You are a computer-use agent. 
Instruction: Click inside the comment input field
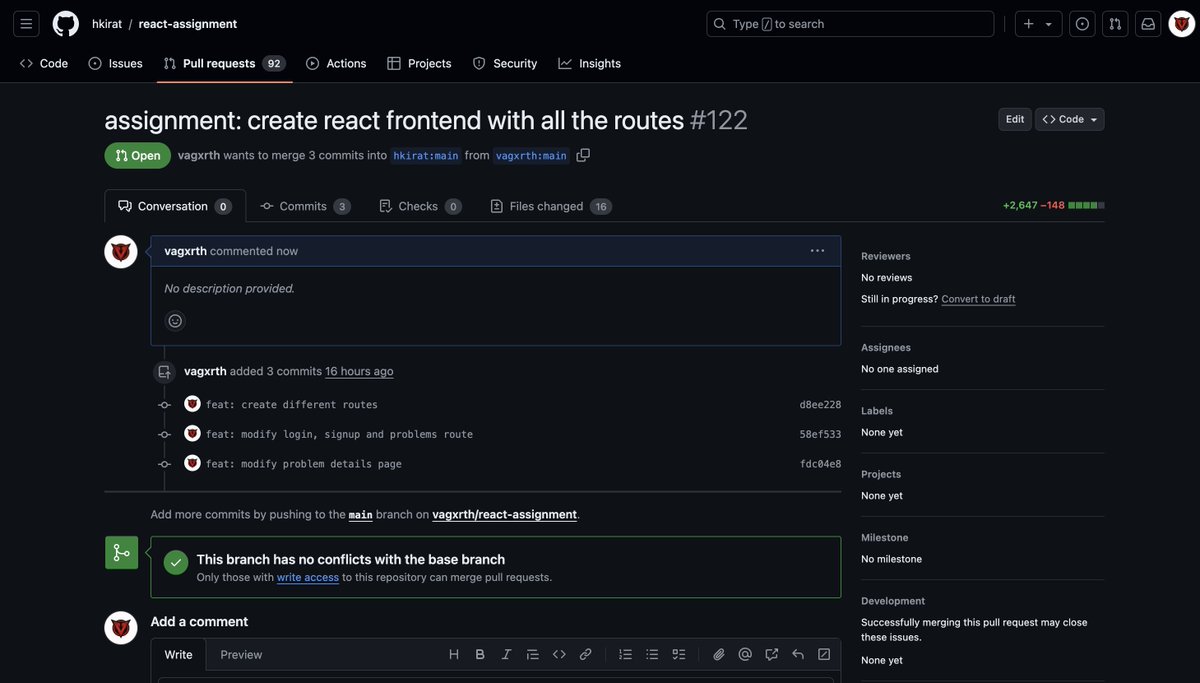click(495, 679)
